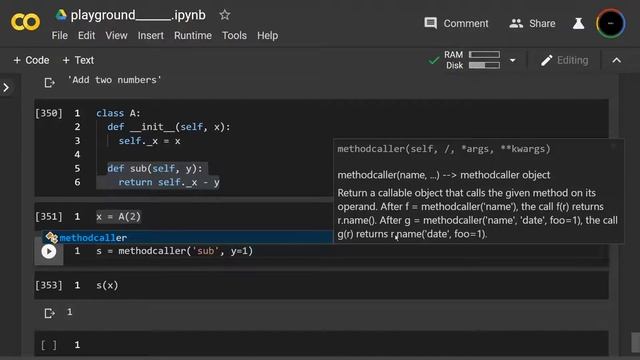
Task: Select the methodcaller autocomplete suggestion
Action: click(x=188, y=237)
